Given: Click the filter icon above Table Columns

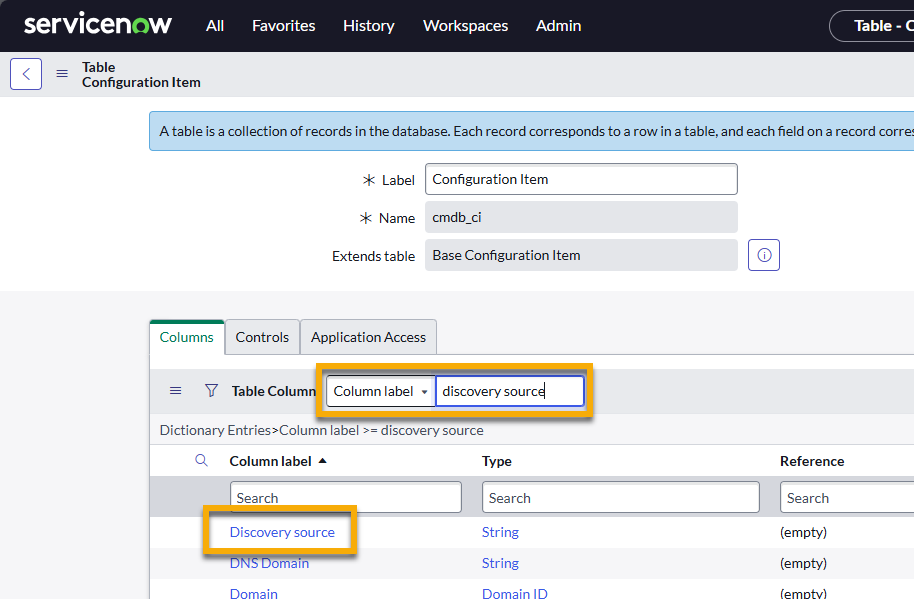Looking at the screenshot, I should (x=211, y=390).
